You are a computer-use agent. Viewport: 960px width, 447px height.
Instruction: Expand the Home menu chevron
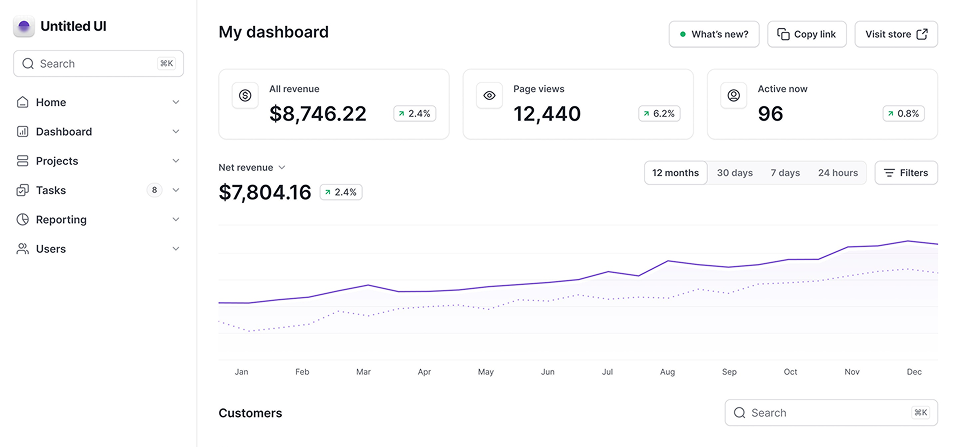pyautogui.click(x=176, y=102)
